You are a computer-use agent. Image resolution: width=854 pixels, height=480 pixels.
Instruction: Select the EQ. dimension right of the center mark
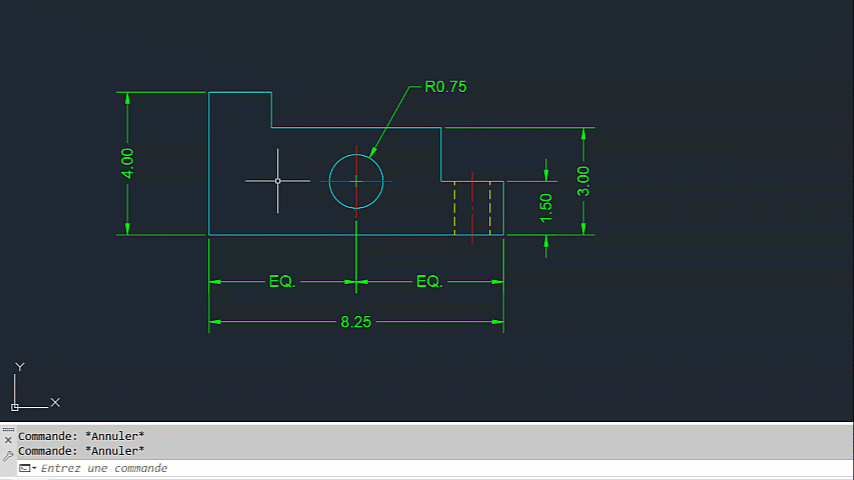click(x=429, y=282)
